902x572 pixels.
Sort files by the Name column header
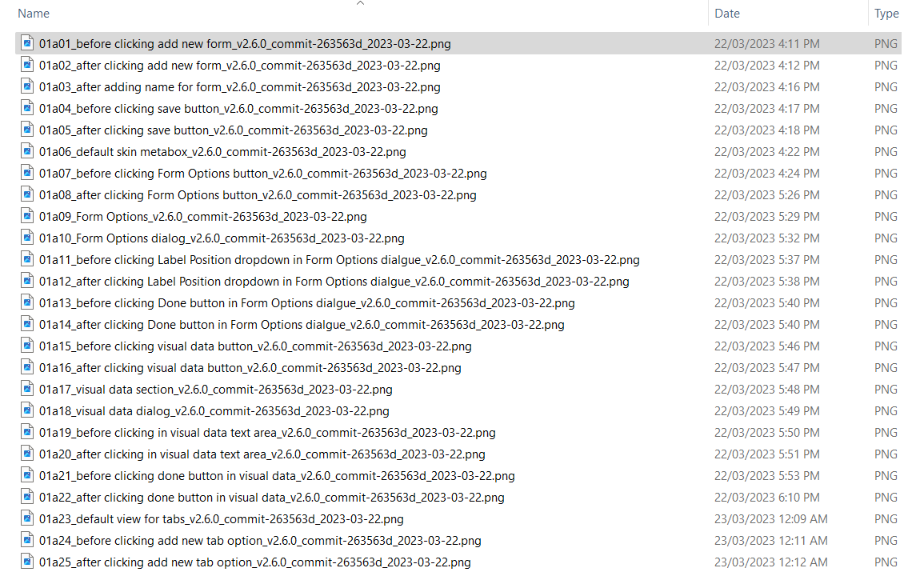[34, 14]
